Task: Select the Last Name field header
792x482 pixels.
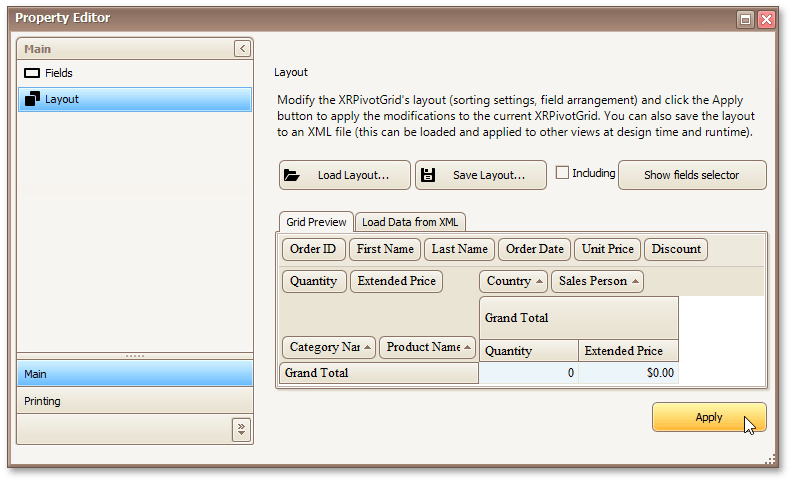Action: point(460,250)
